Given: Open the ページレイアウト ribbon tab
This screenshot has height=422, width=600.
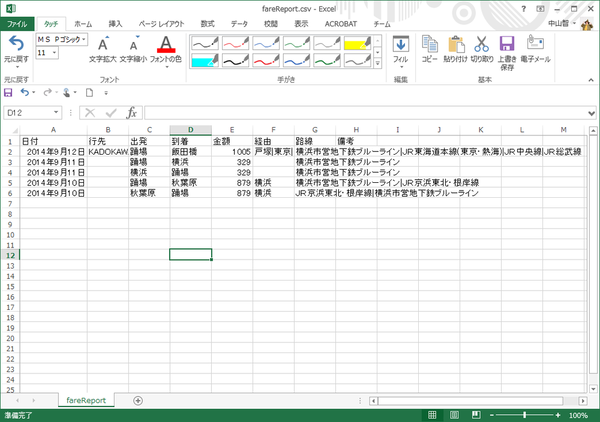Looking at the screenshot, I should [x=161, y=24].
